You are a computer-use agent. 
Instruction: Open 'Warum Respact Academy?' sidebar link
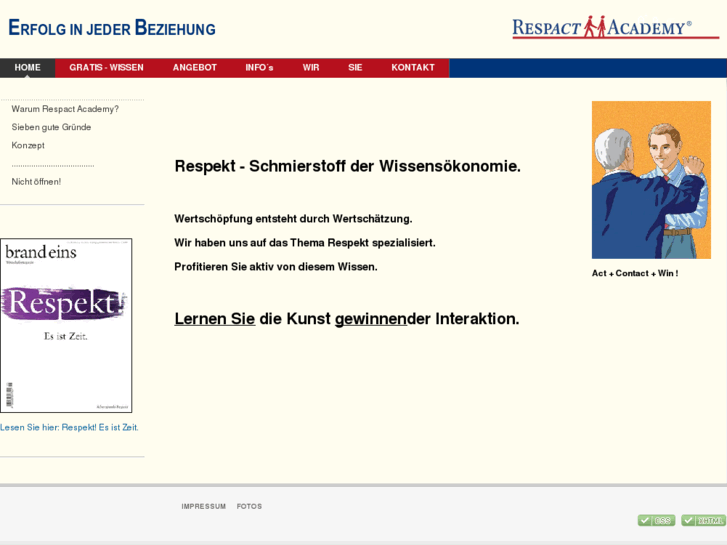(x=65, y=109)
